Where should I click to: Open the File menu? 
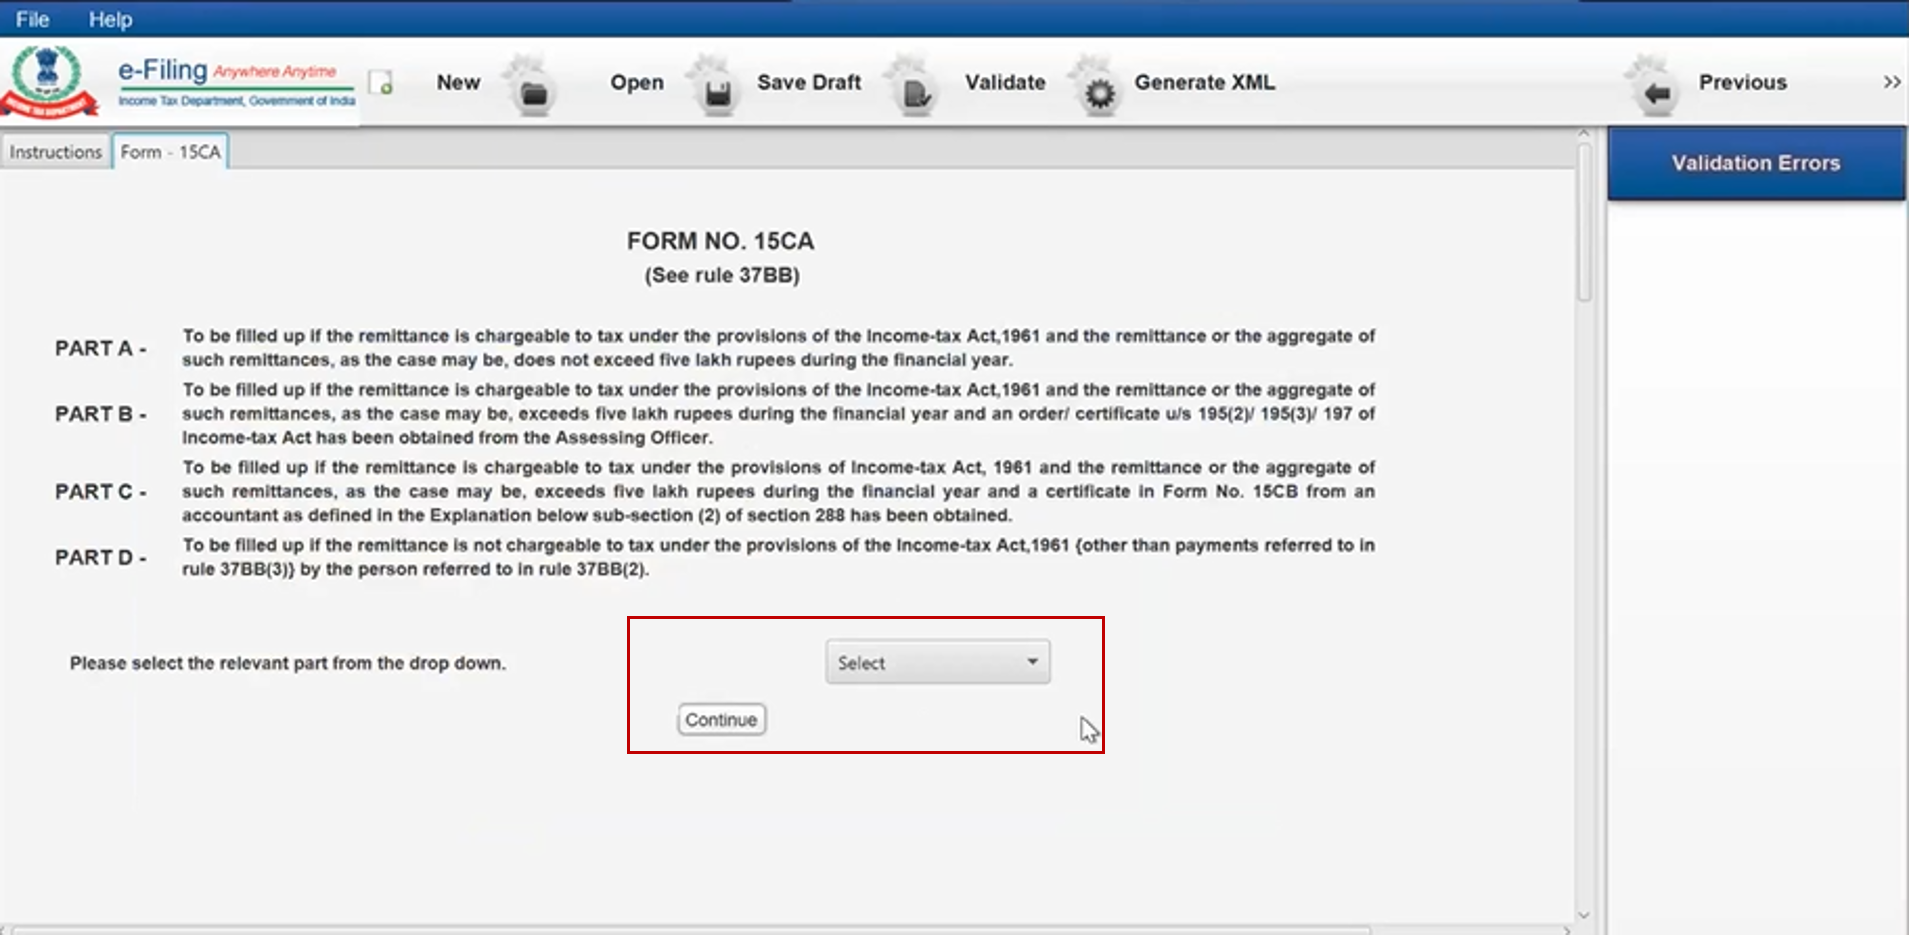[32, 19]
